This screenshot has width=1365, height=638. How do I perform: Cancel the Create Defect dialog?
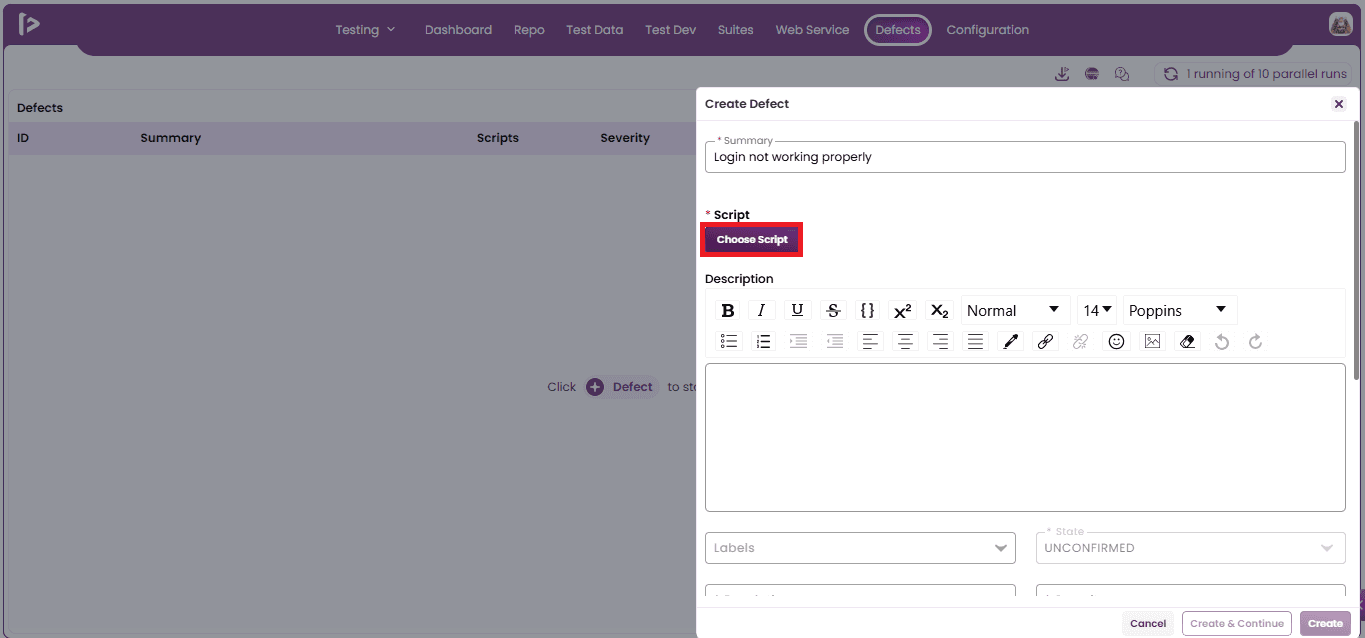point(1148,623)
